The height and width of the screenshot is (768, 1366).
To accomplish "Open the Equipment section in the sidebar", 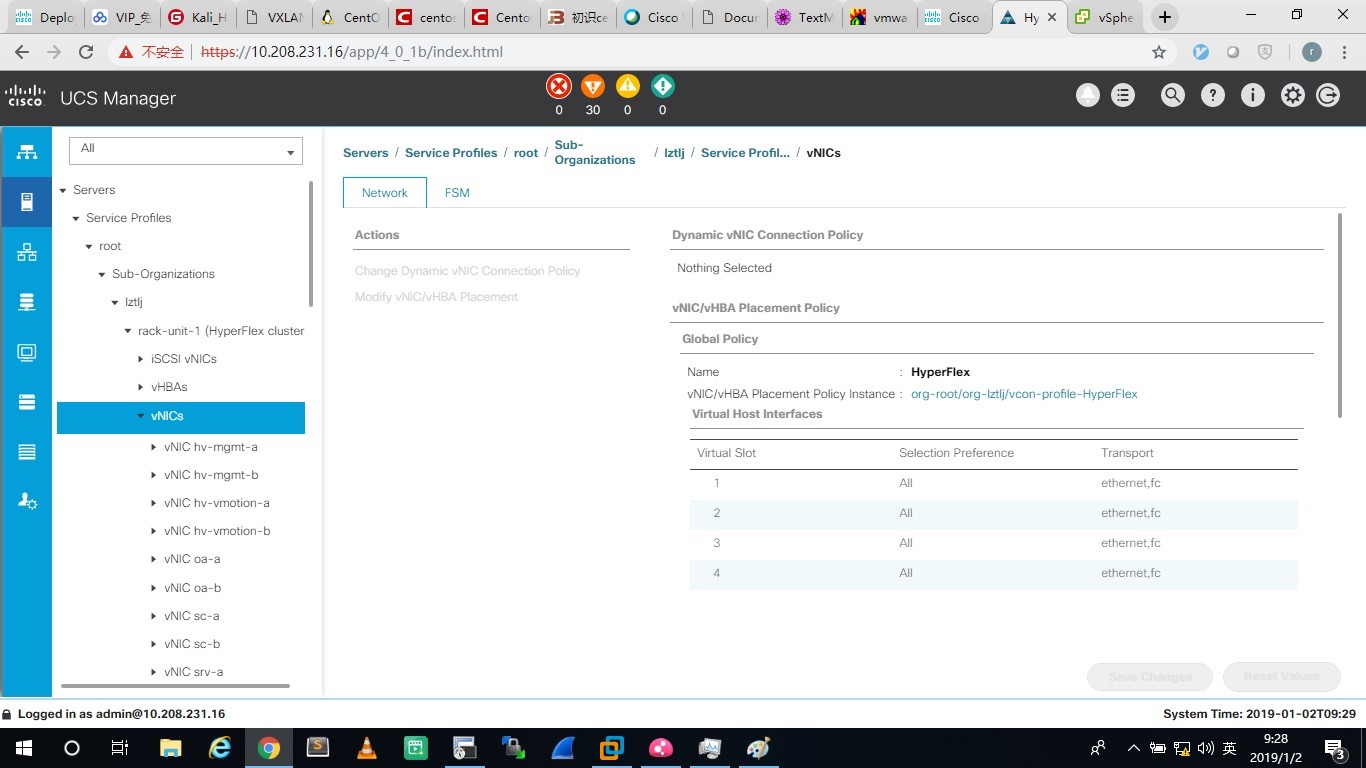I will pyautogui.click(x=27, y=152).
